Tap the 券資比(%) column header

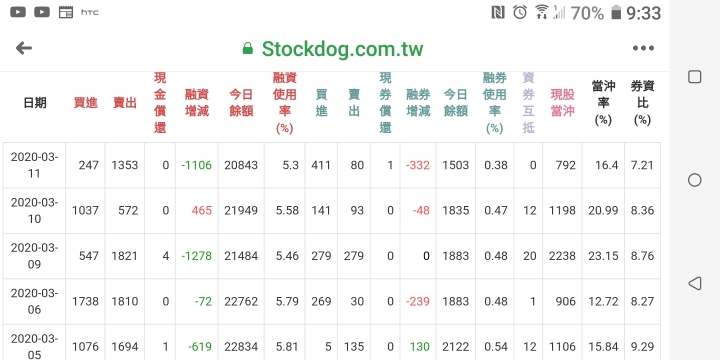[x=642, y=103]
